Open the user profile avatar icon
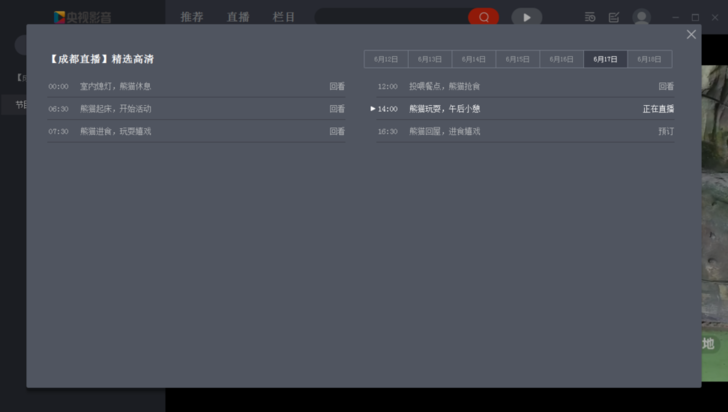 (x=641, y=17)
